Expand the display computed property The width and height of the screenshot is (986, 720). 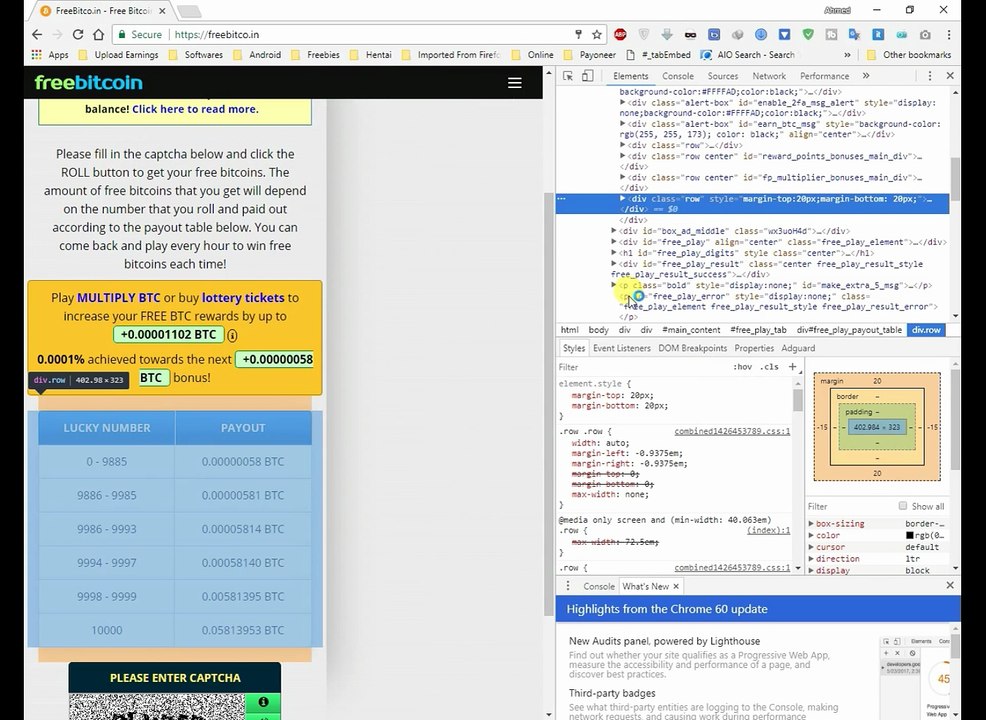811,570
